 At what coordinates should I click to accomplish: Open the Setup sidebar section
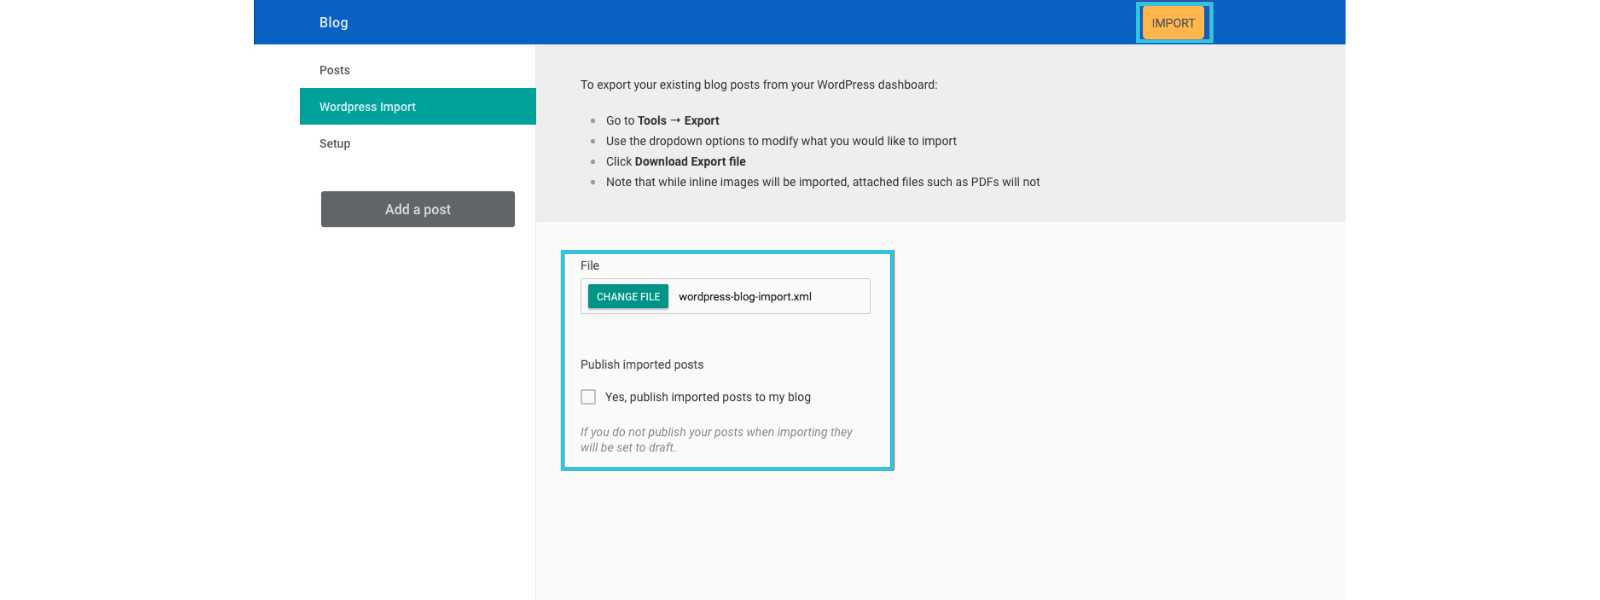coord(335,144)
